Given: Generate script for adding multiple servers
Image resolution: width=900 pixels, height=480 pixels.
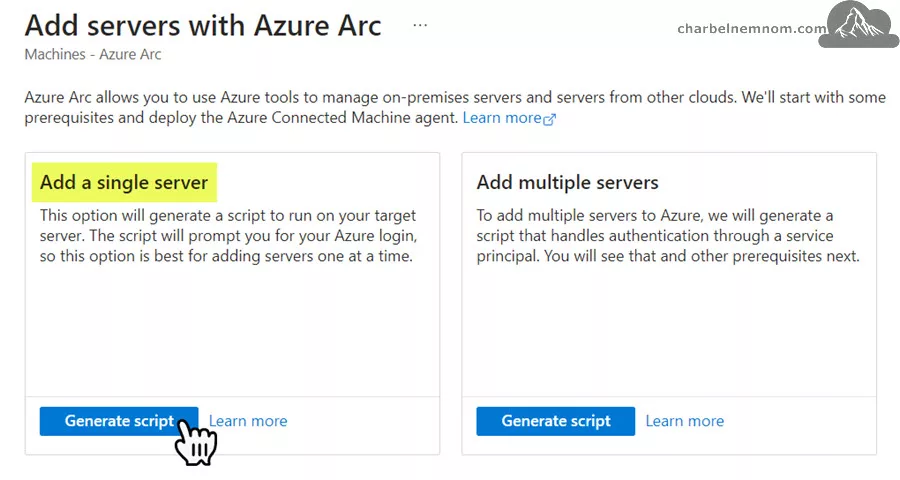Looking at the screenshot, I should tap(556, 421).
